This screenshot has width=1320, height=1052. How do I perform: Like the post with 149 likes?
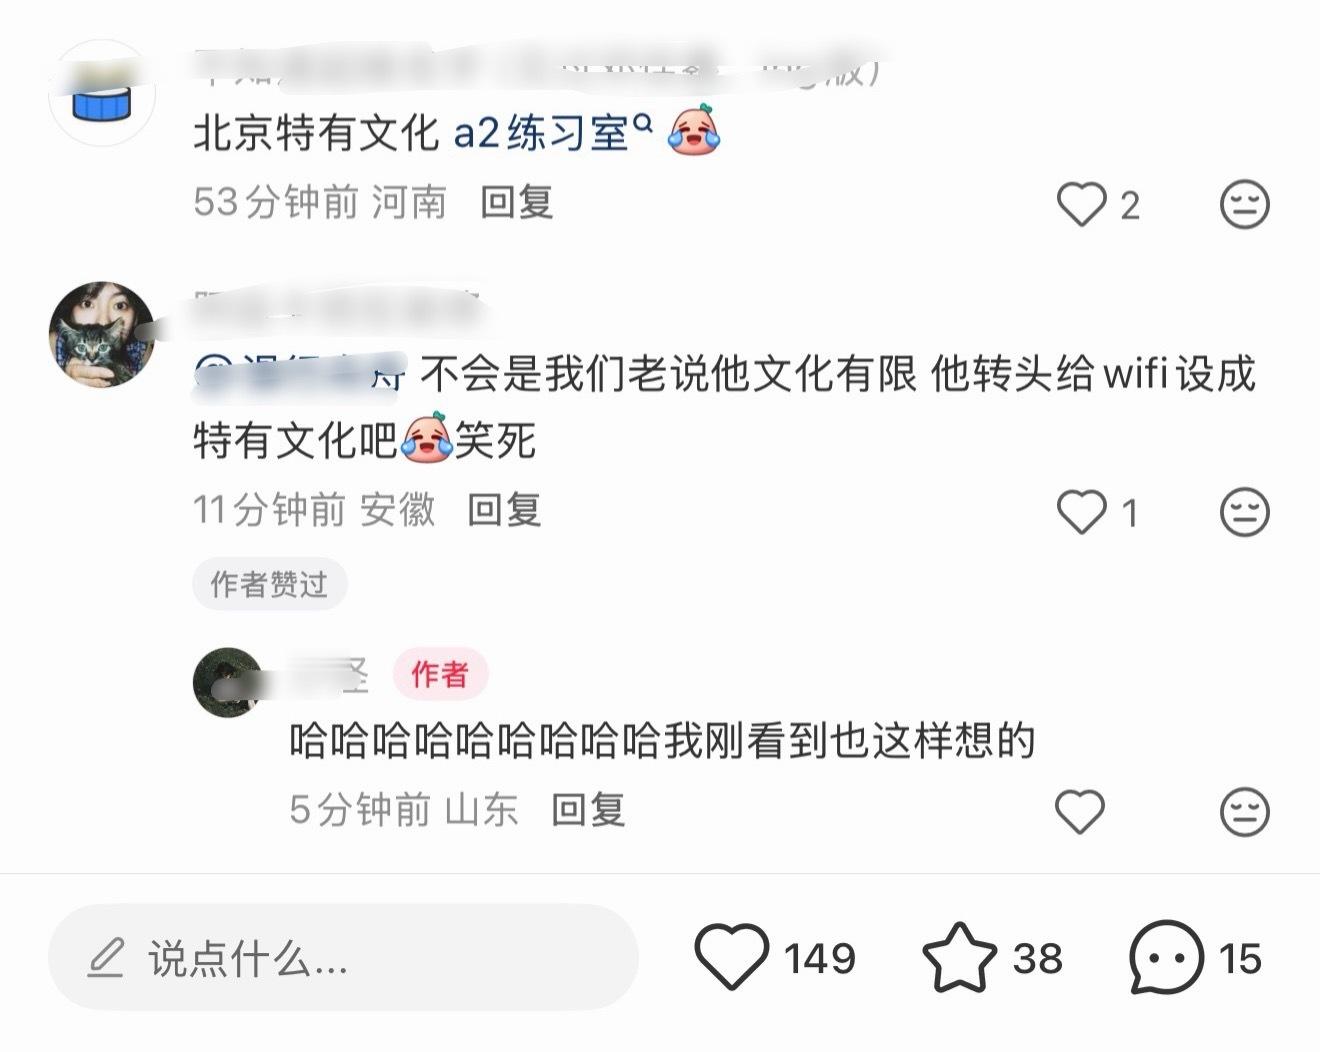point(732,957)
